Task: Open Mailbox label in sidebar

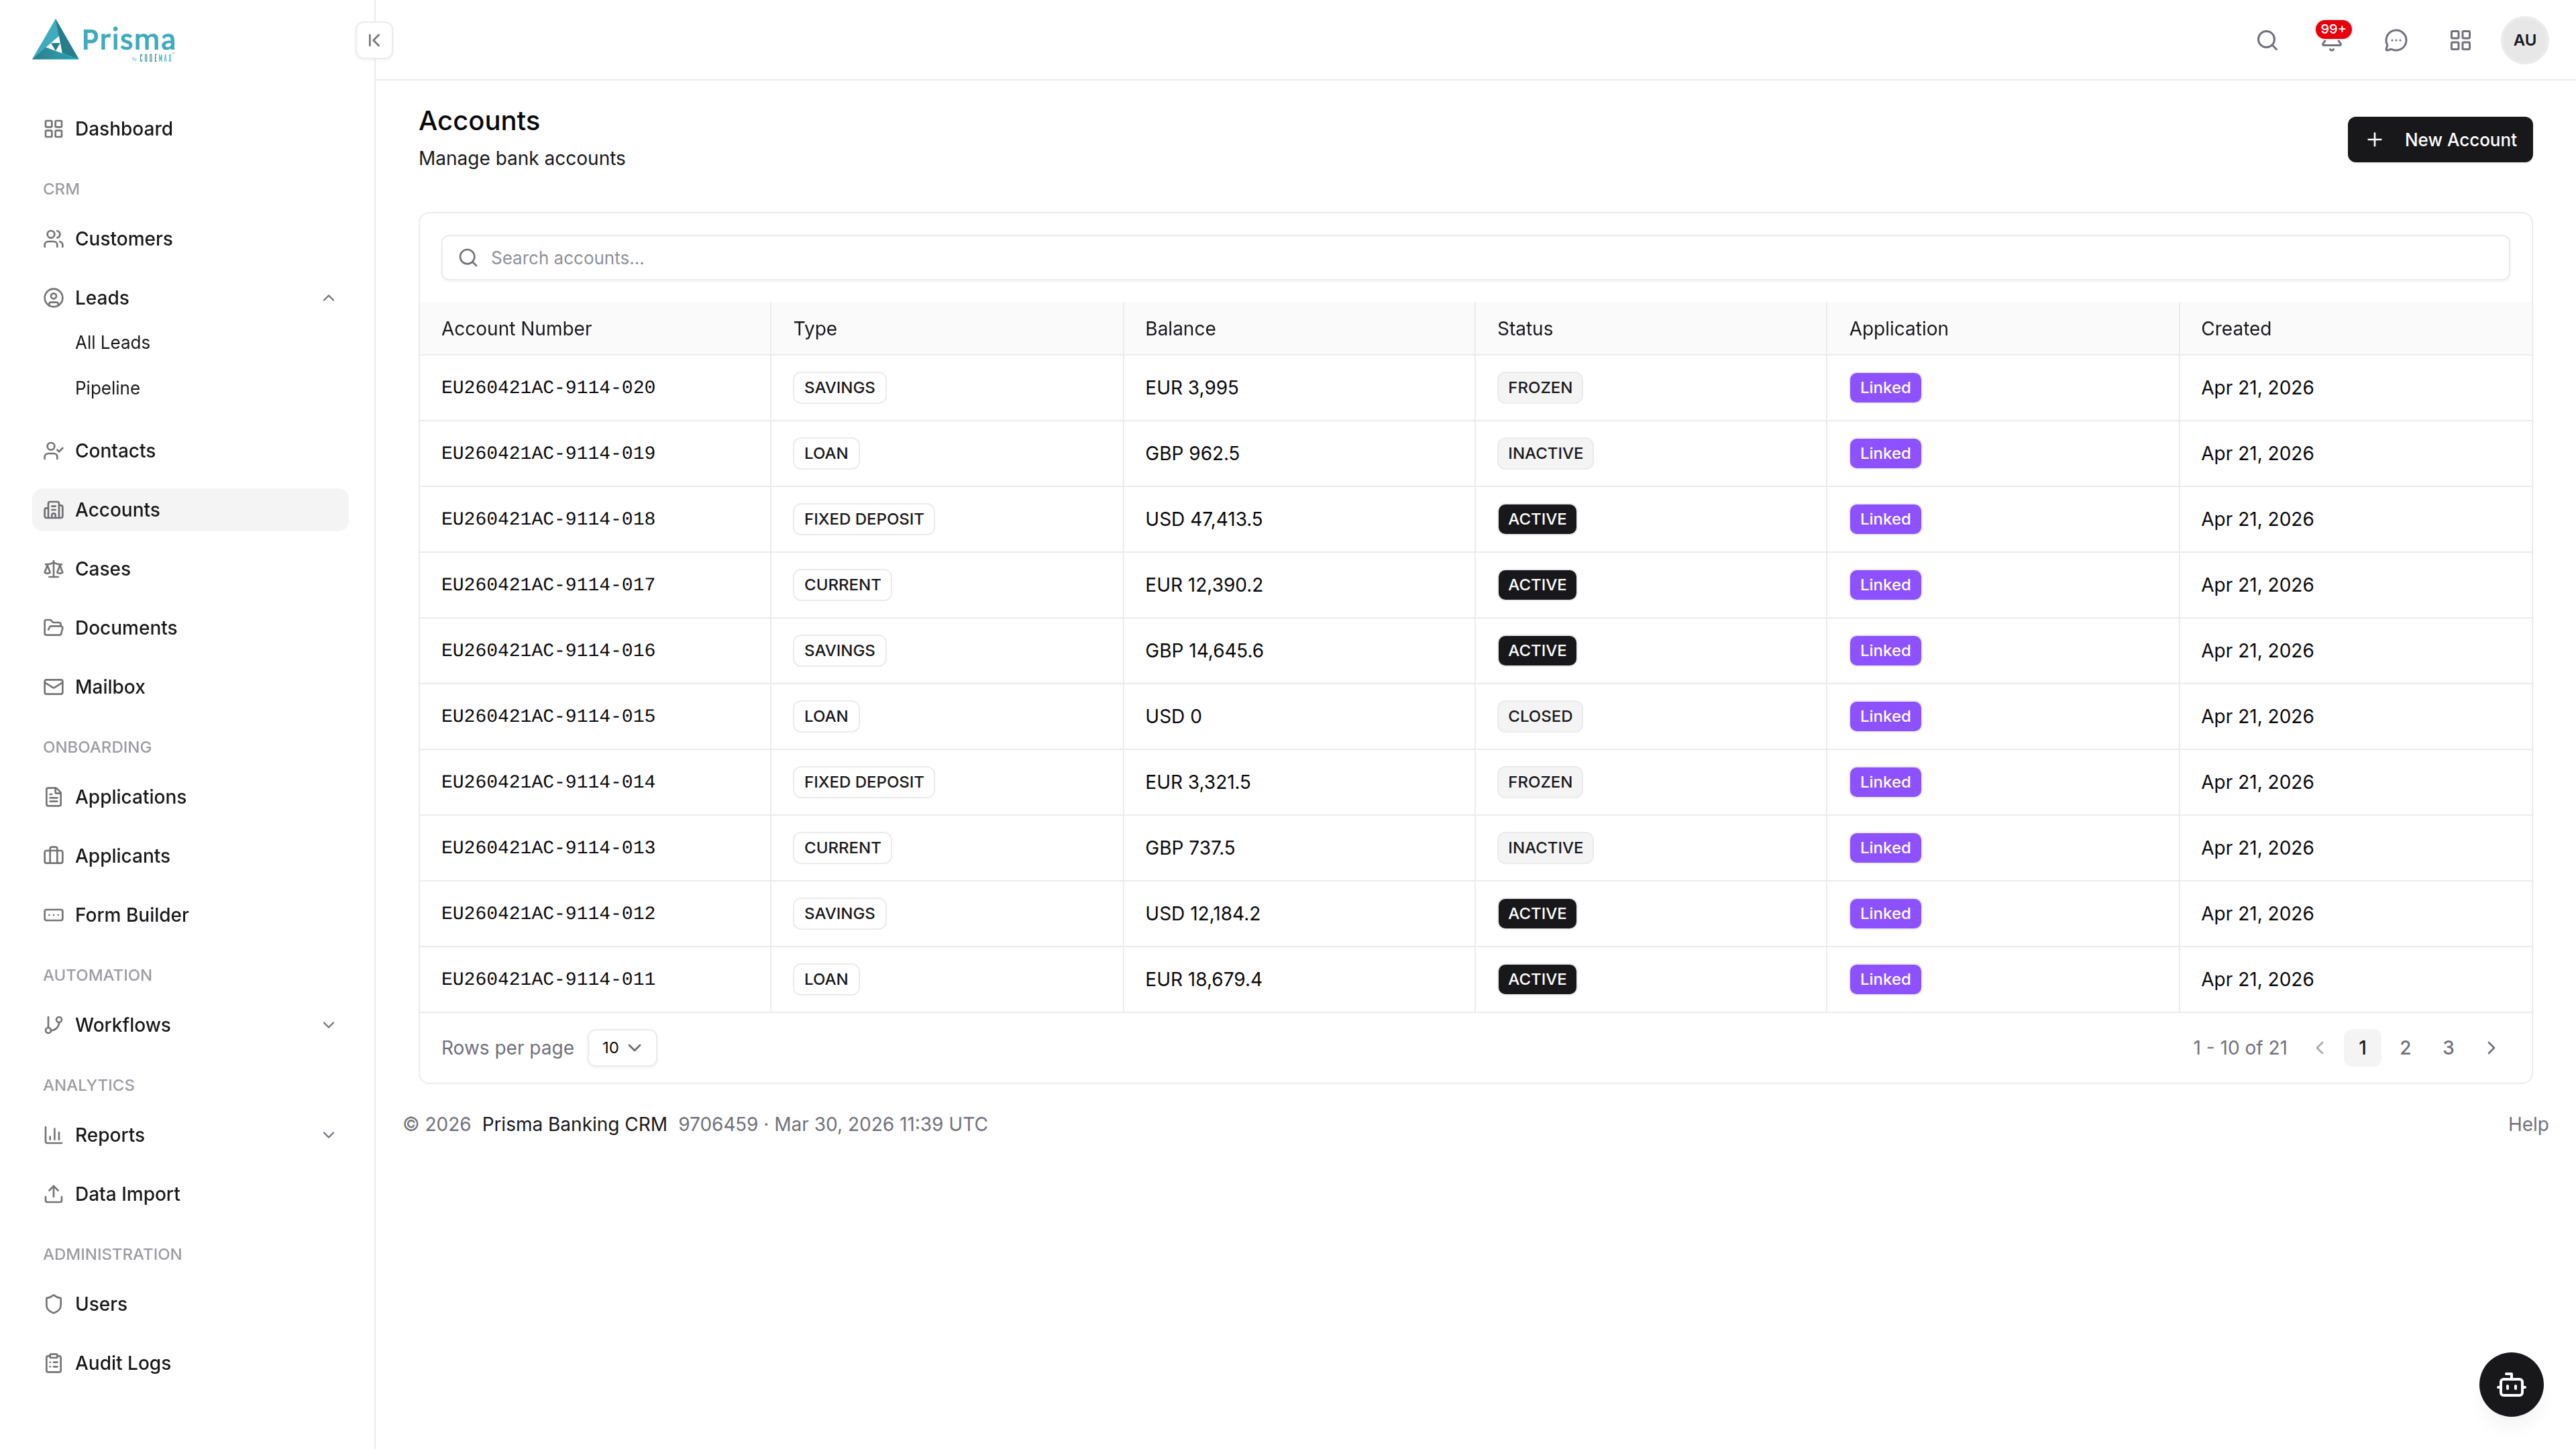Action: point(110,687)
